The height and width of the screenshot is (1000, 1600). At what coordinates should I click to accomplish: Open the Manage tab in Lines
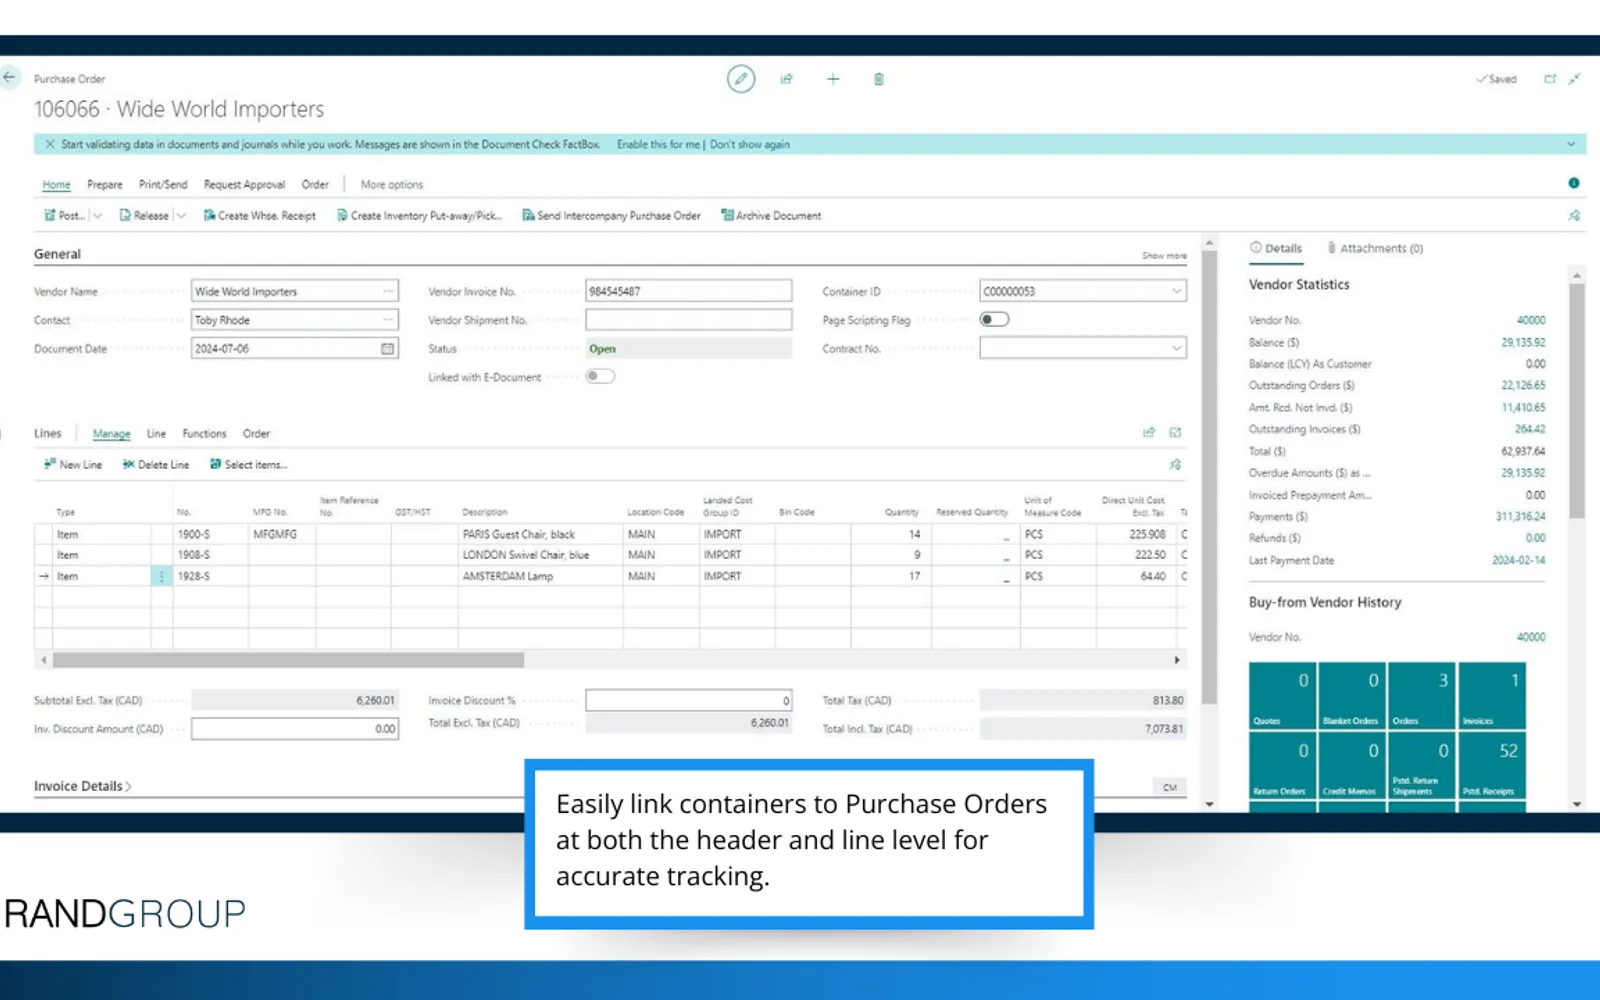click(x=112, y=433)
